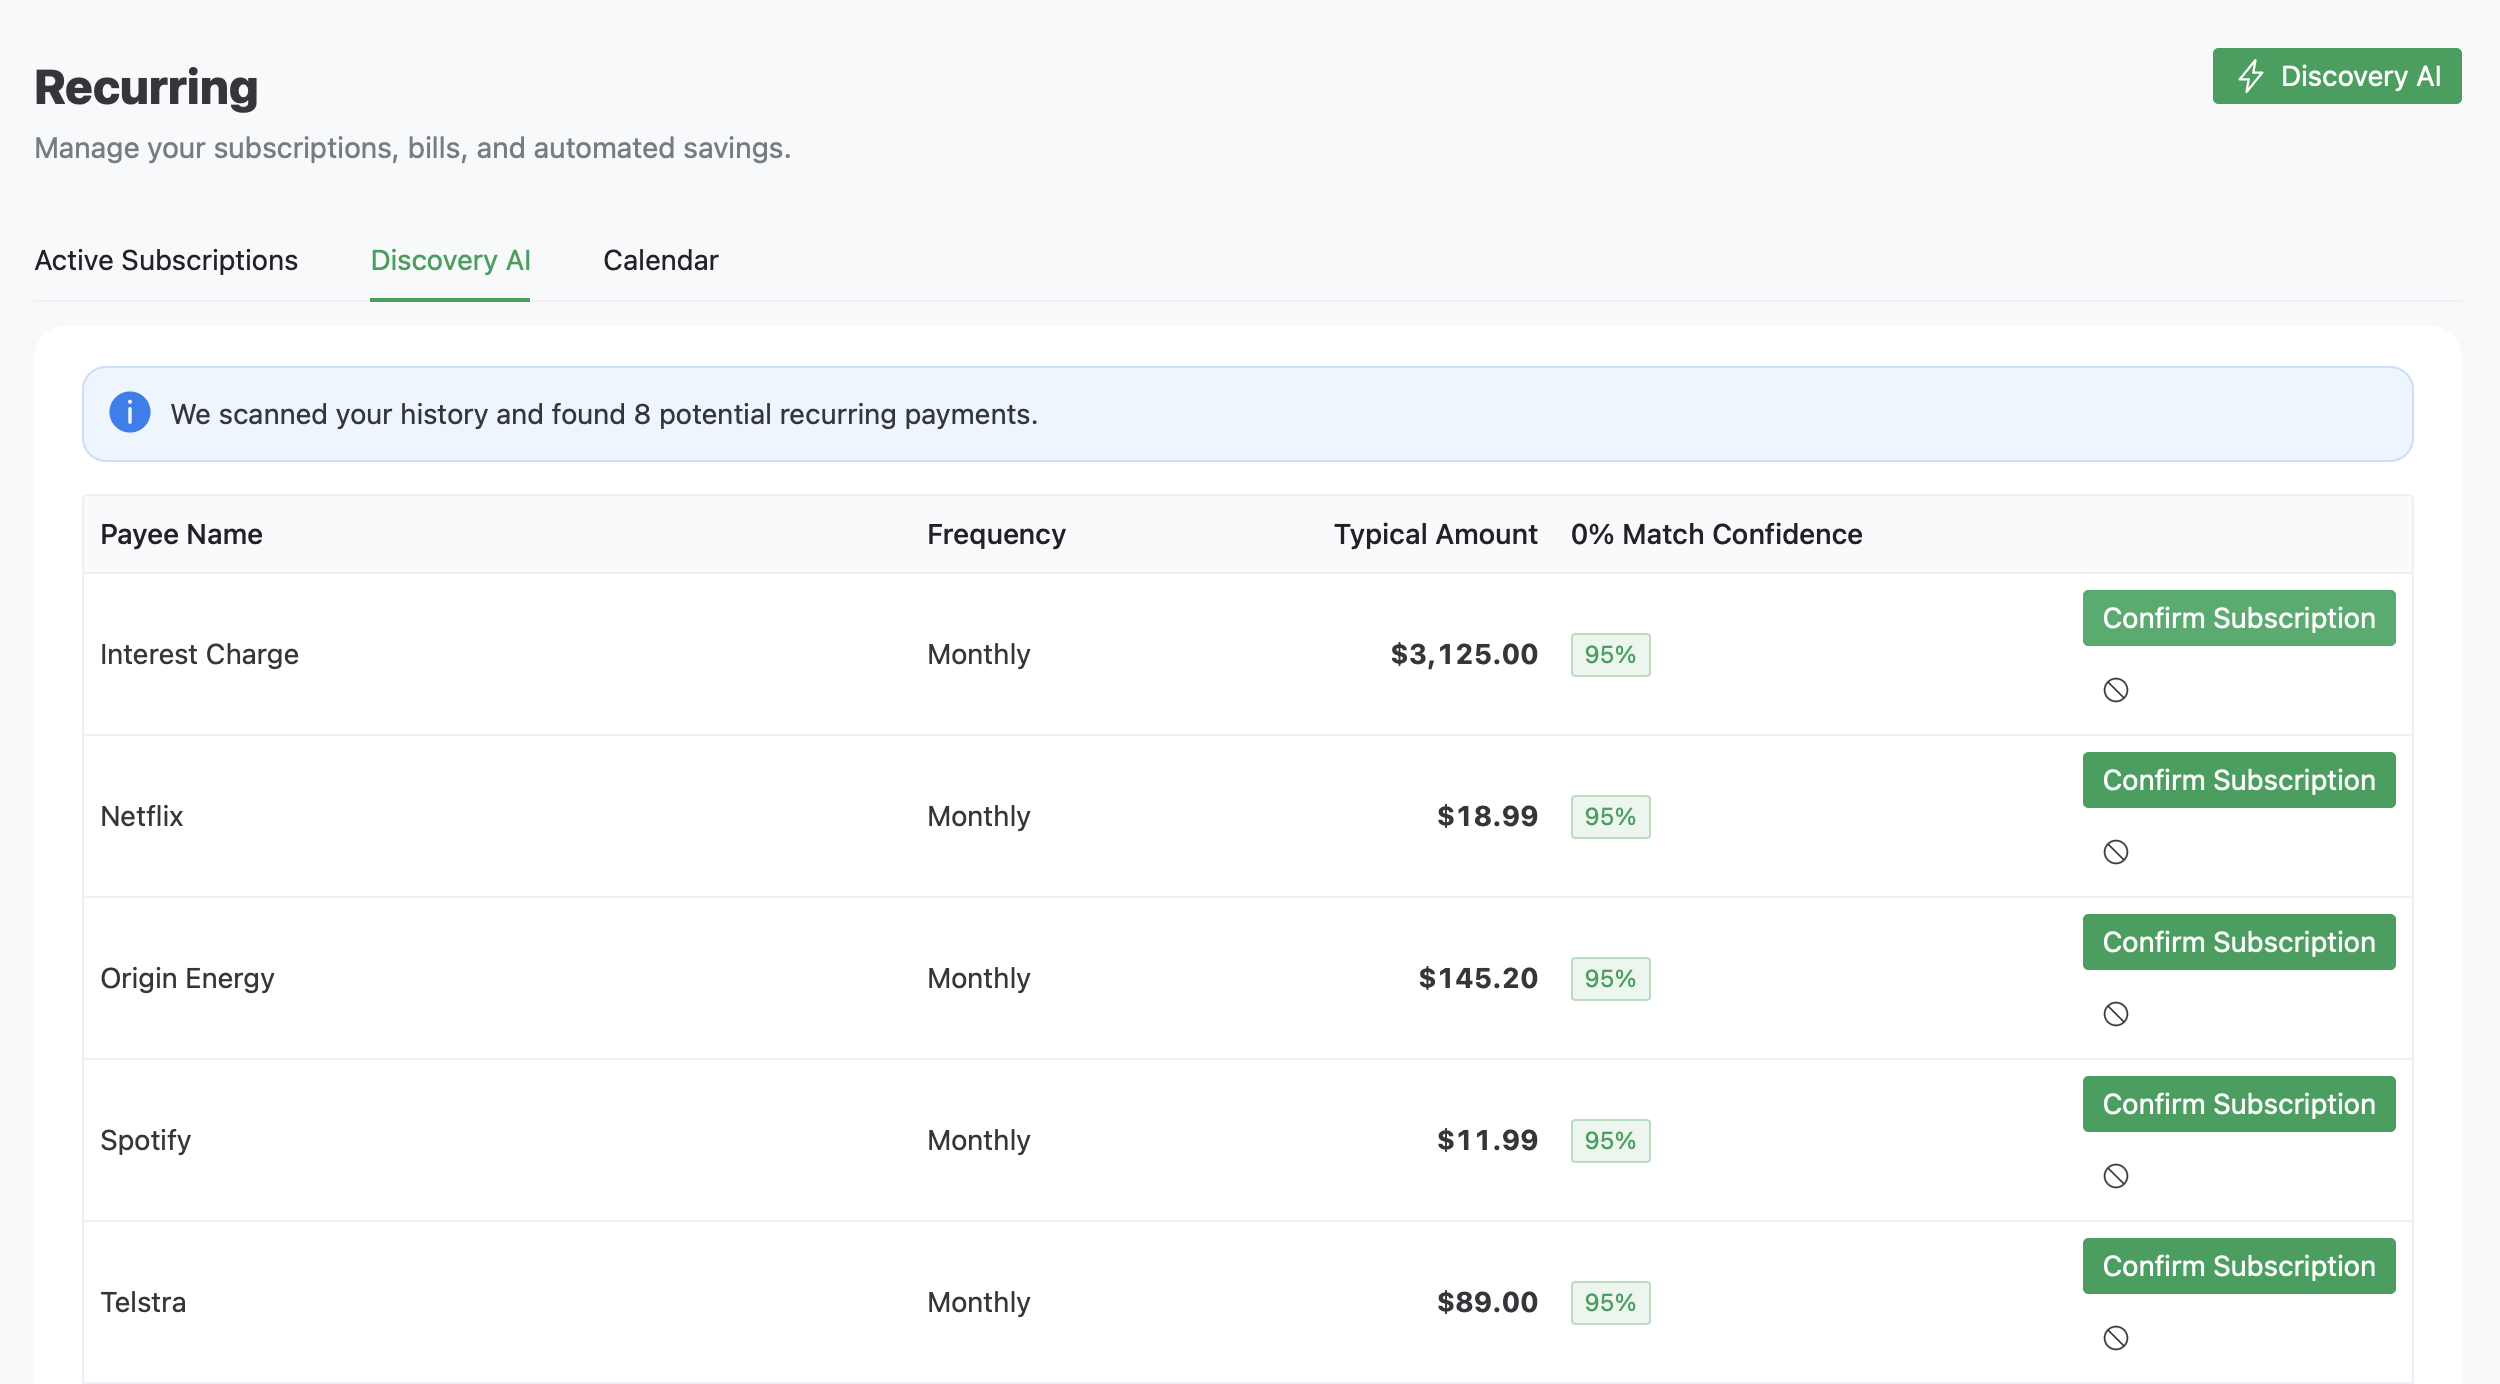Click the green Discovery AI button with the lightning bolt
This screenshot has width=2500, height=1384.
[x=2336, y=76]
